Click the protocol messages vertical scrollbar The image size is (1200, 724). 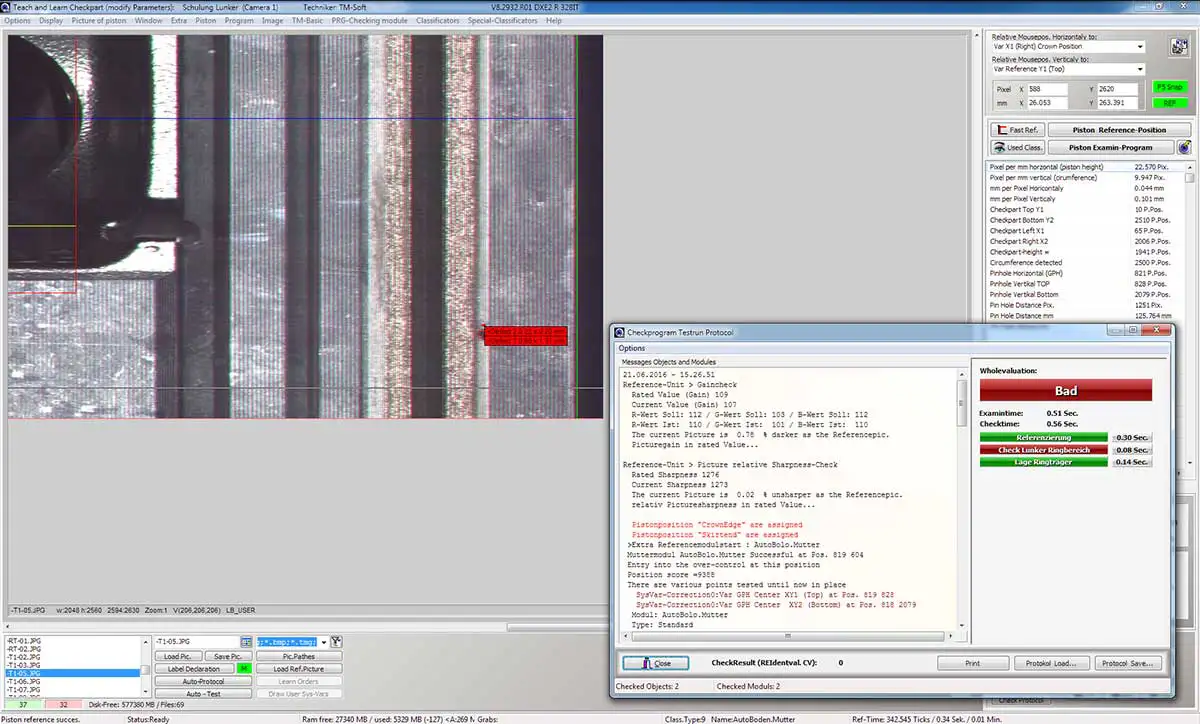pos(962,500)
